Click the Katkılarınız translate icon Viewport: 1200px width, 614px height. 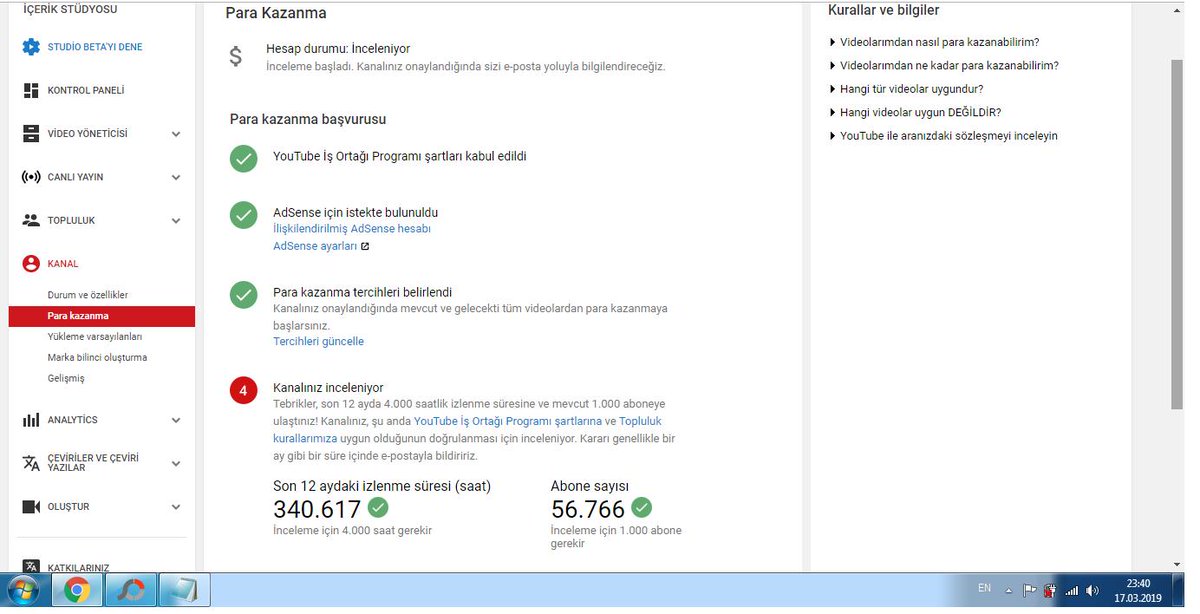[x=31, y=567]
